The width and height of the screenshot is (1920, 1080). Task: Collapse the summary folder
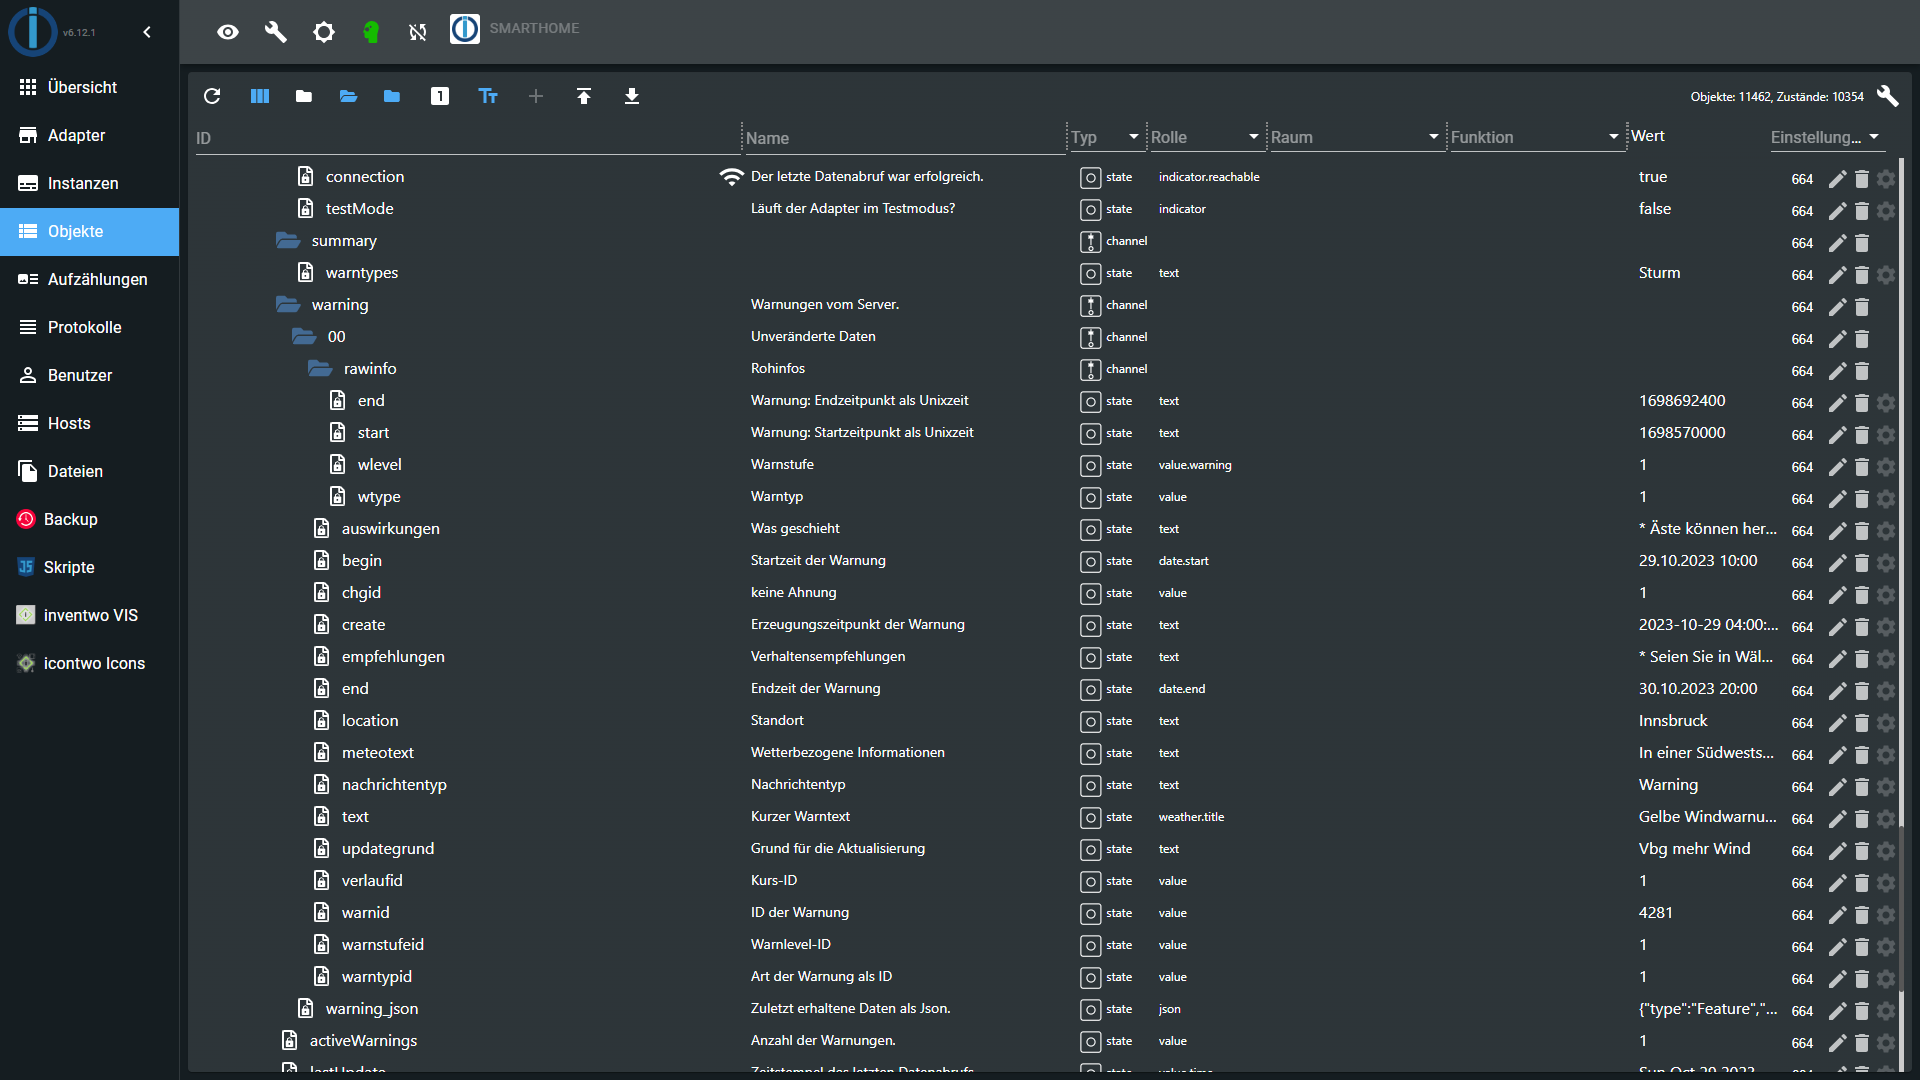click(x=288, y=240)
